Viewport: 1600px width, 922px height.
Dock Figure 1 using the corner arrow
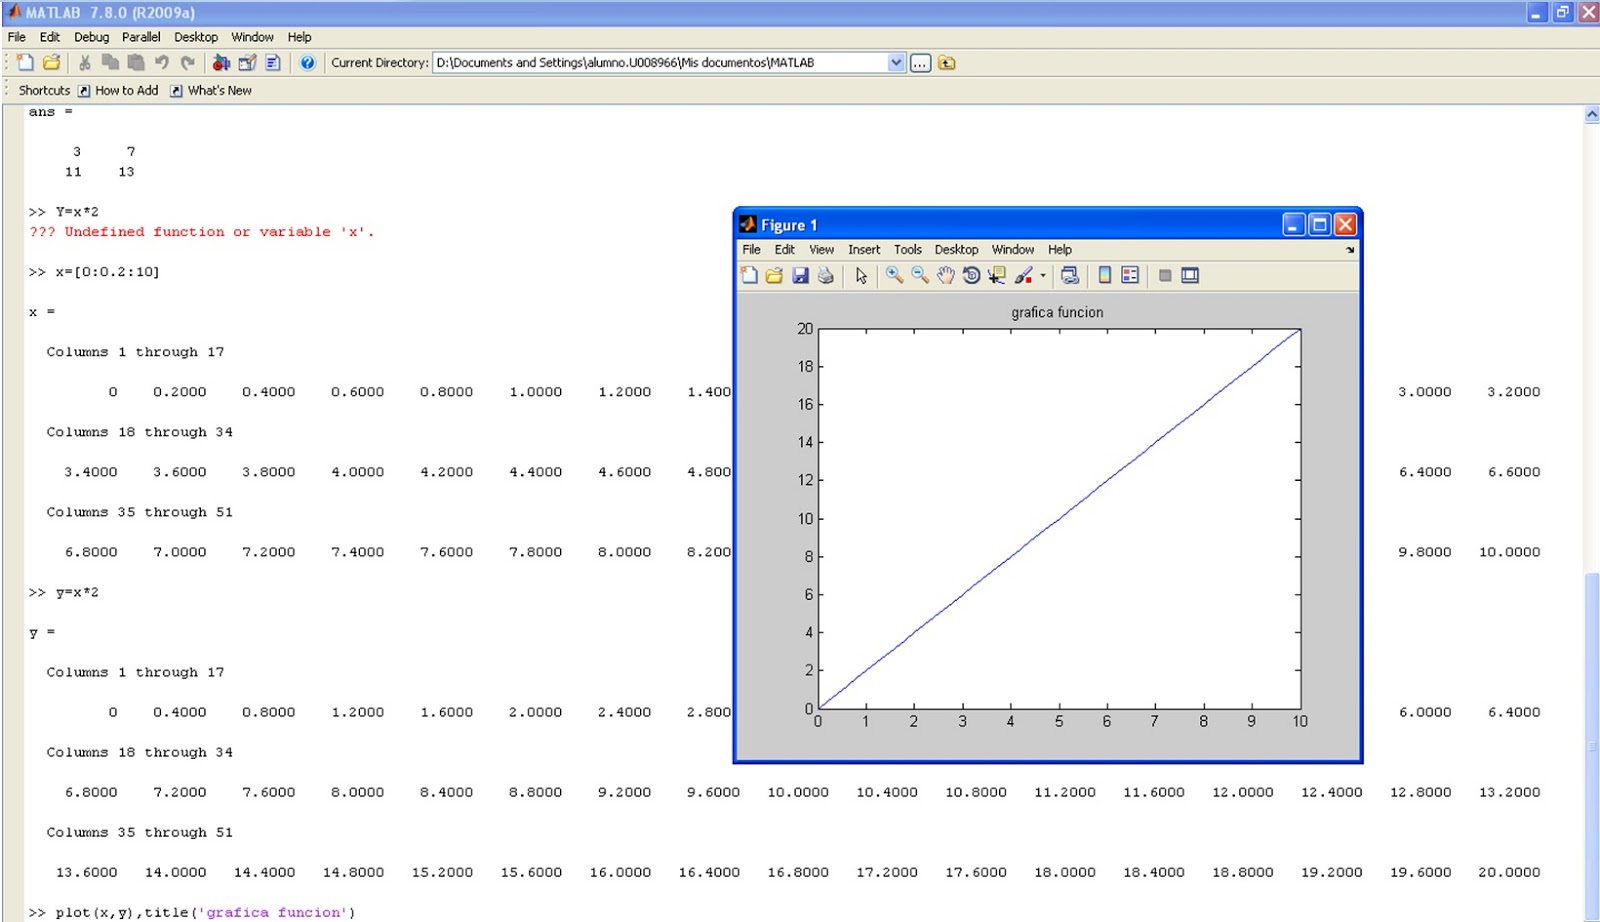(x=1350, y=250)
